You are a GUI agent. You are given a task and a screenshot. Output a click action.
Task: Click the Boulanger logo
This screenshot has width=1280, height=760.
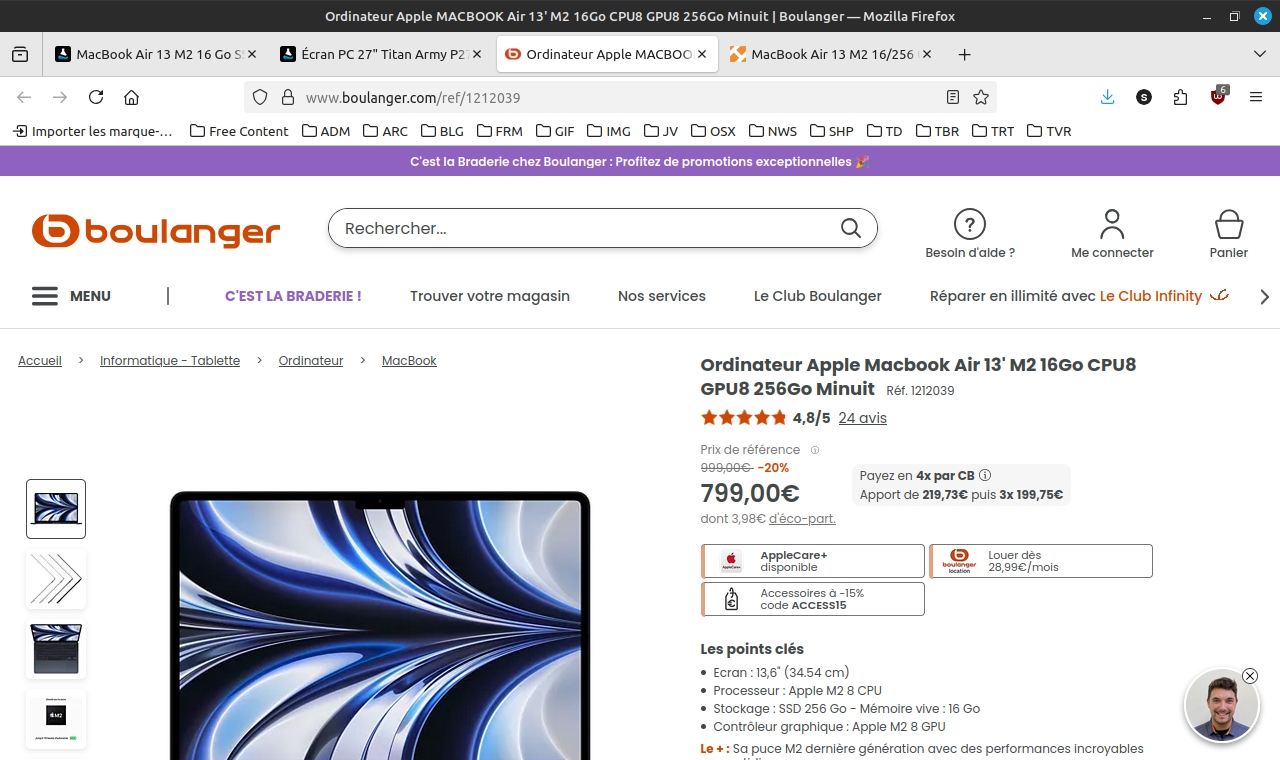point(156,230)
